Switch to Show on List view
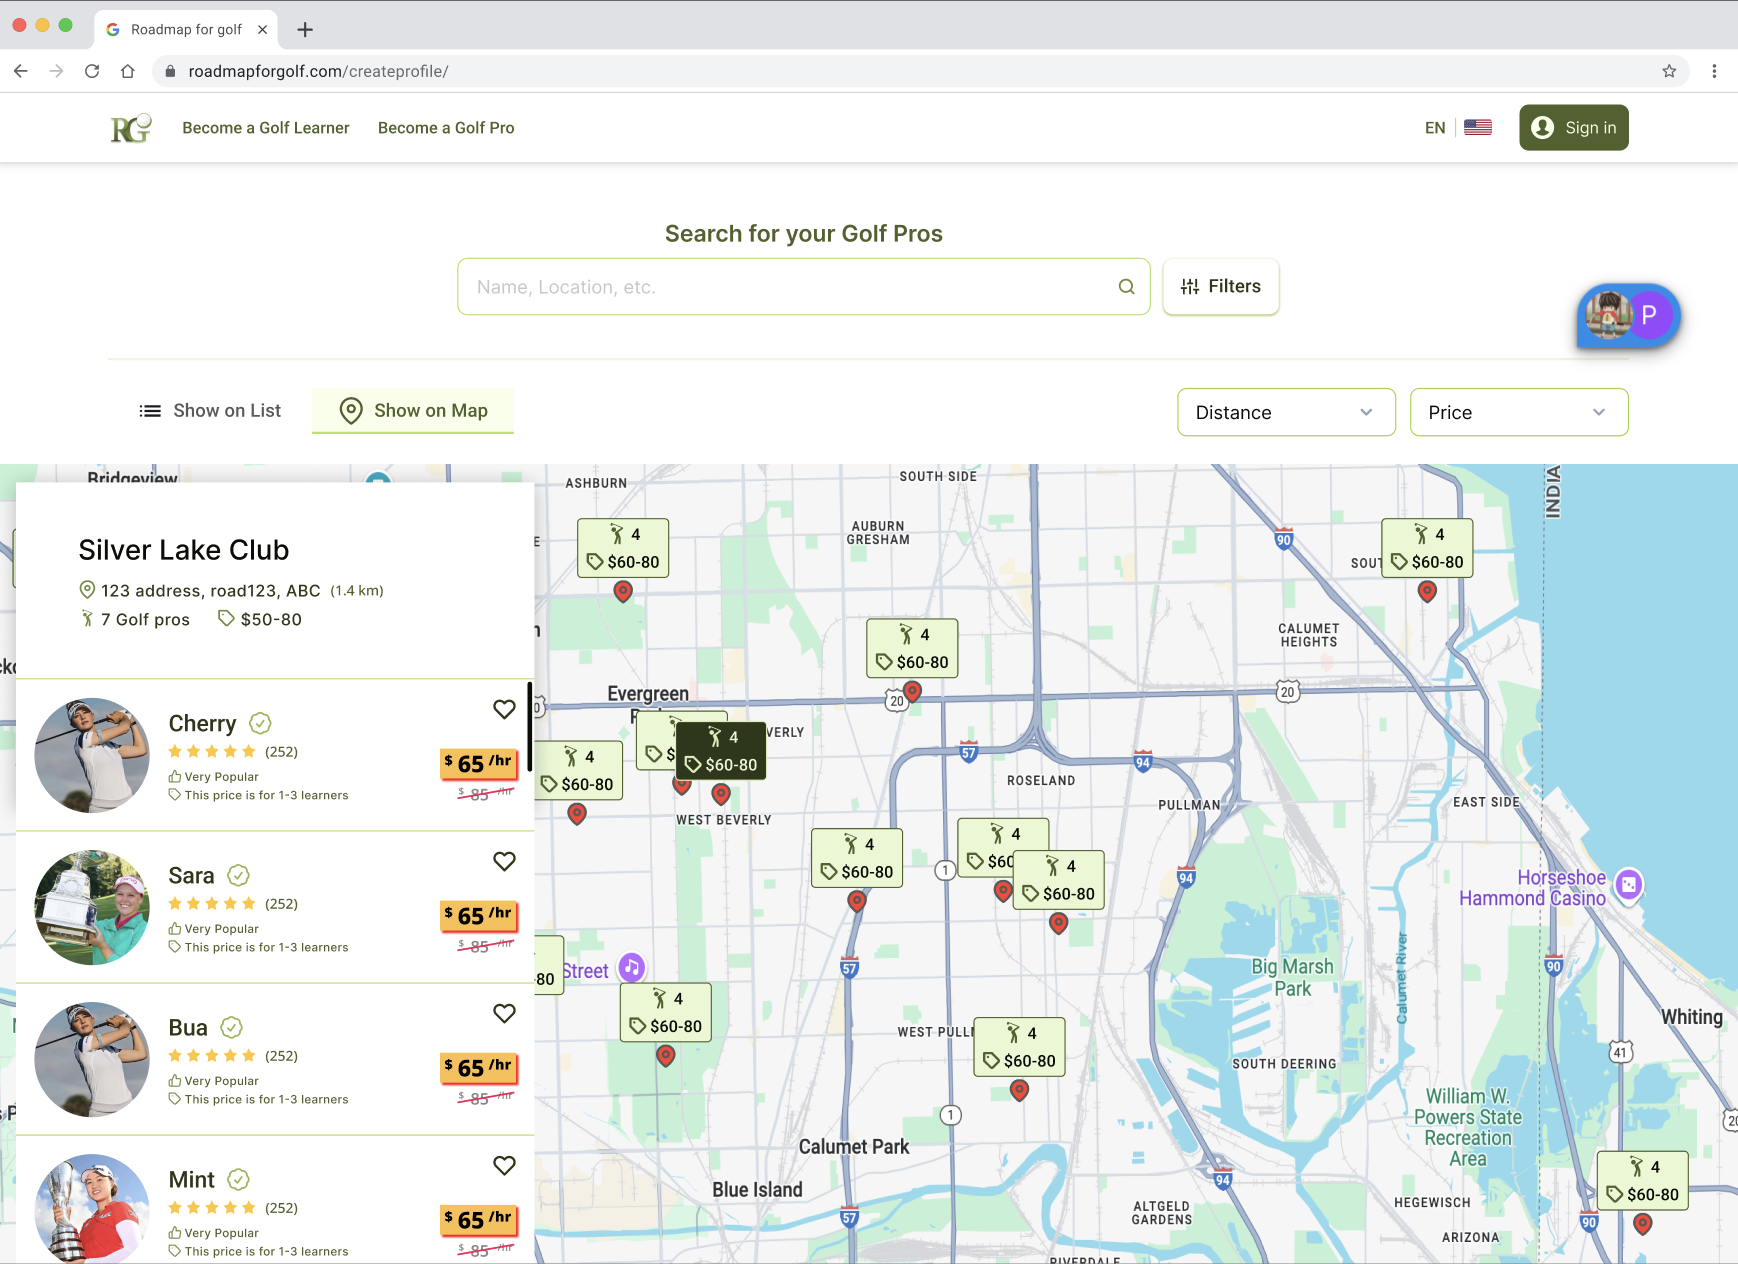This screenshot has height=1264, width=1738. pyautogui.click(x=211, y=411)
